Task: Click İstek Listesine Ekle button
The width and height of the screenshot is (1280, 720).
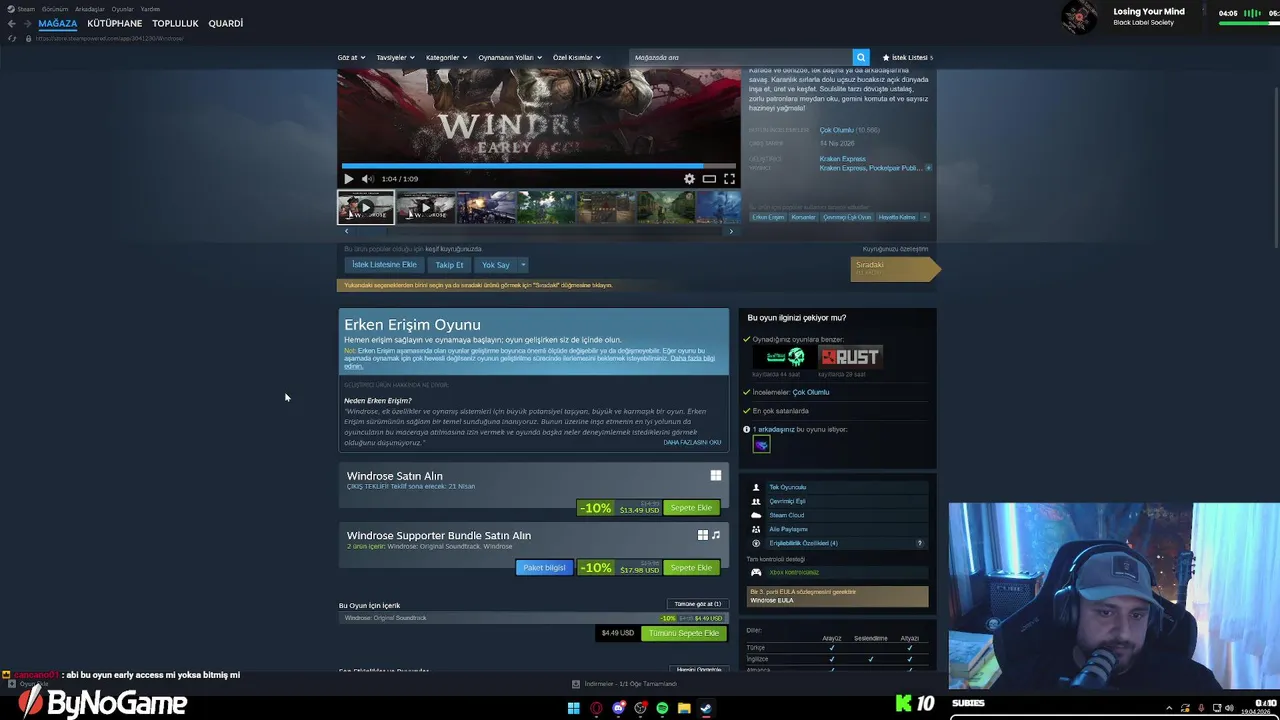Action: tap(384, 264)
